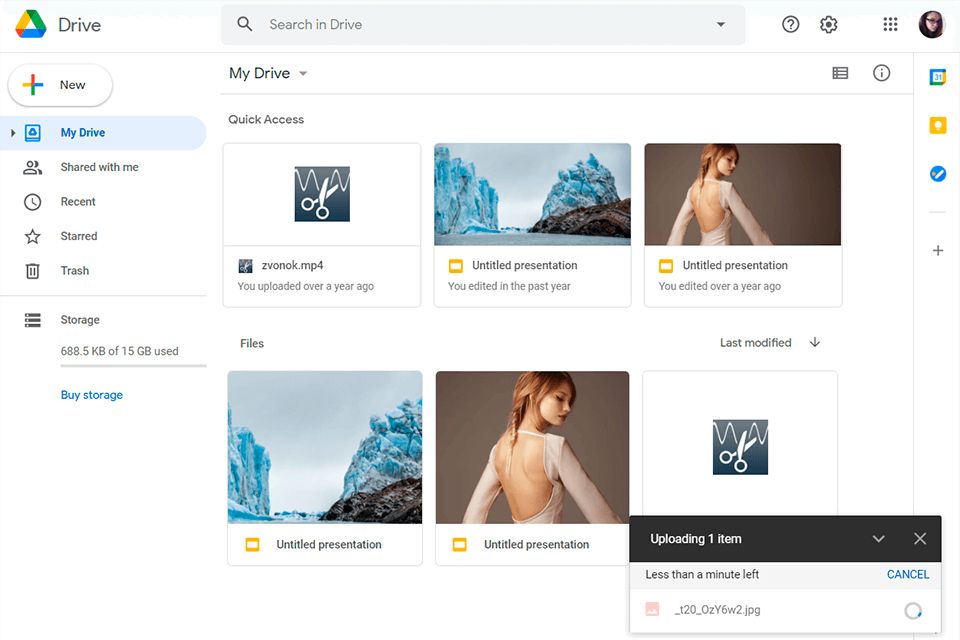Image resolution: width=960 pixels, height=640 pixels.
Task: Cancel the upload of _t20_OzY6w2.jpg
Action: click(x=907, y=574)
